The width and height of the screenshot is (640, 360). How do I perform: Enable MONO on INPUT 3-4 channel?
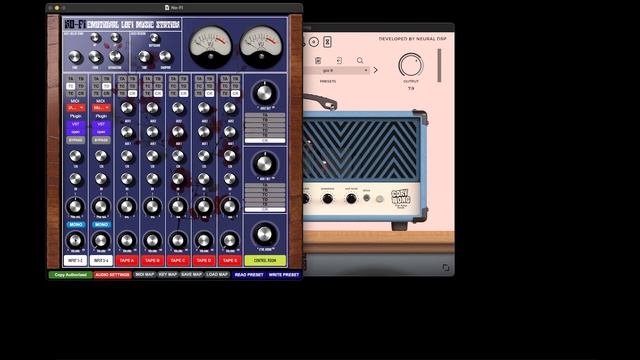(101, 224)
